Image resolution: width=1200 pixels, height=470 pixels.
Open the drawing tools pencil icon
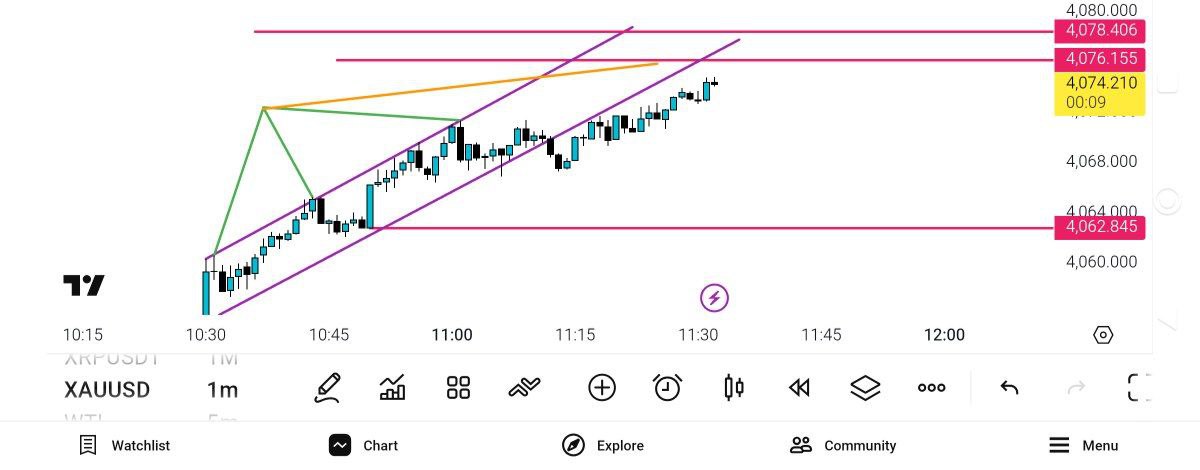[x=327, y=387]
